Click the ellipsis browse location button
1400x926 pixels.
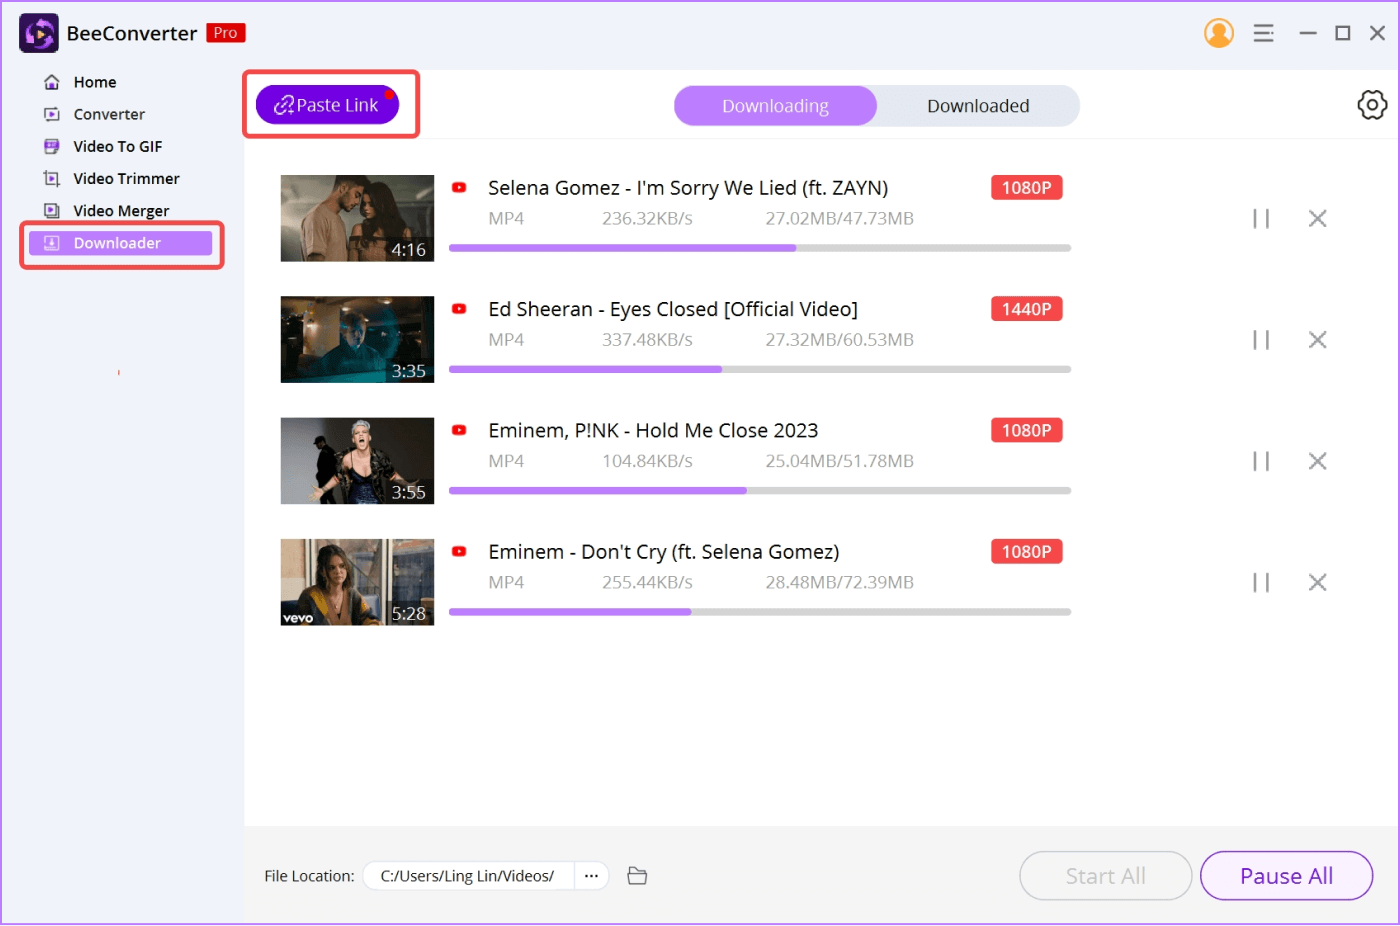pyautogui.click(x=591, y=876)
